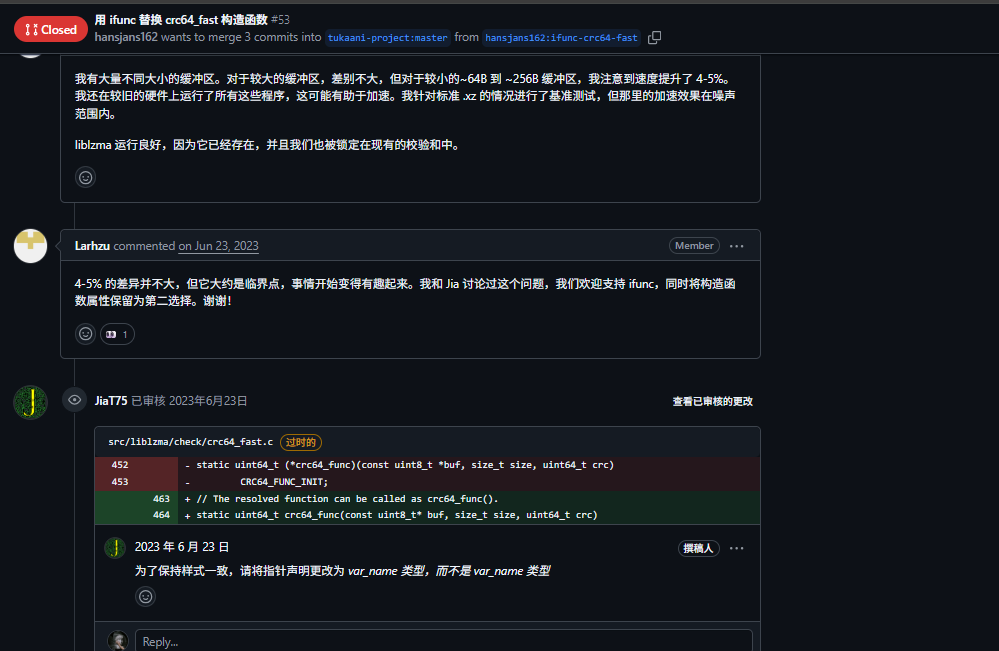Click the small avatar in the review comment
The width and height of the screenshot is (999, 651).
pyautogui.click(x=116, y=547)
